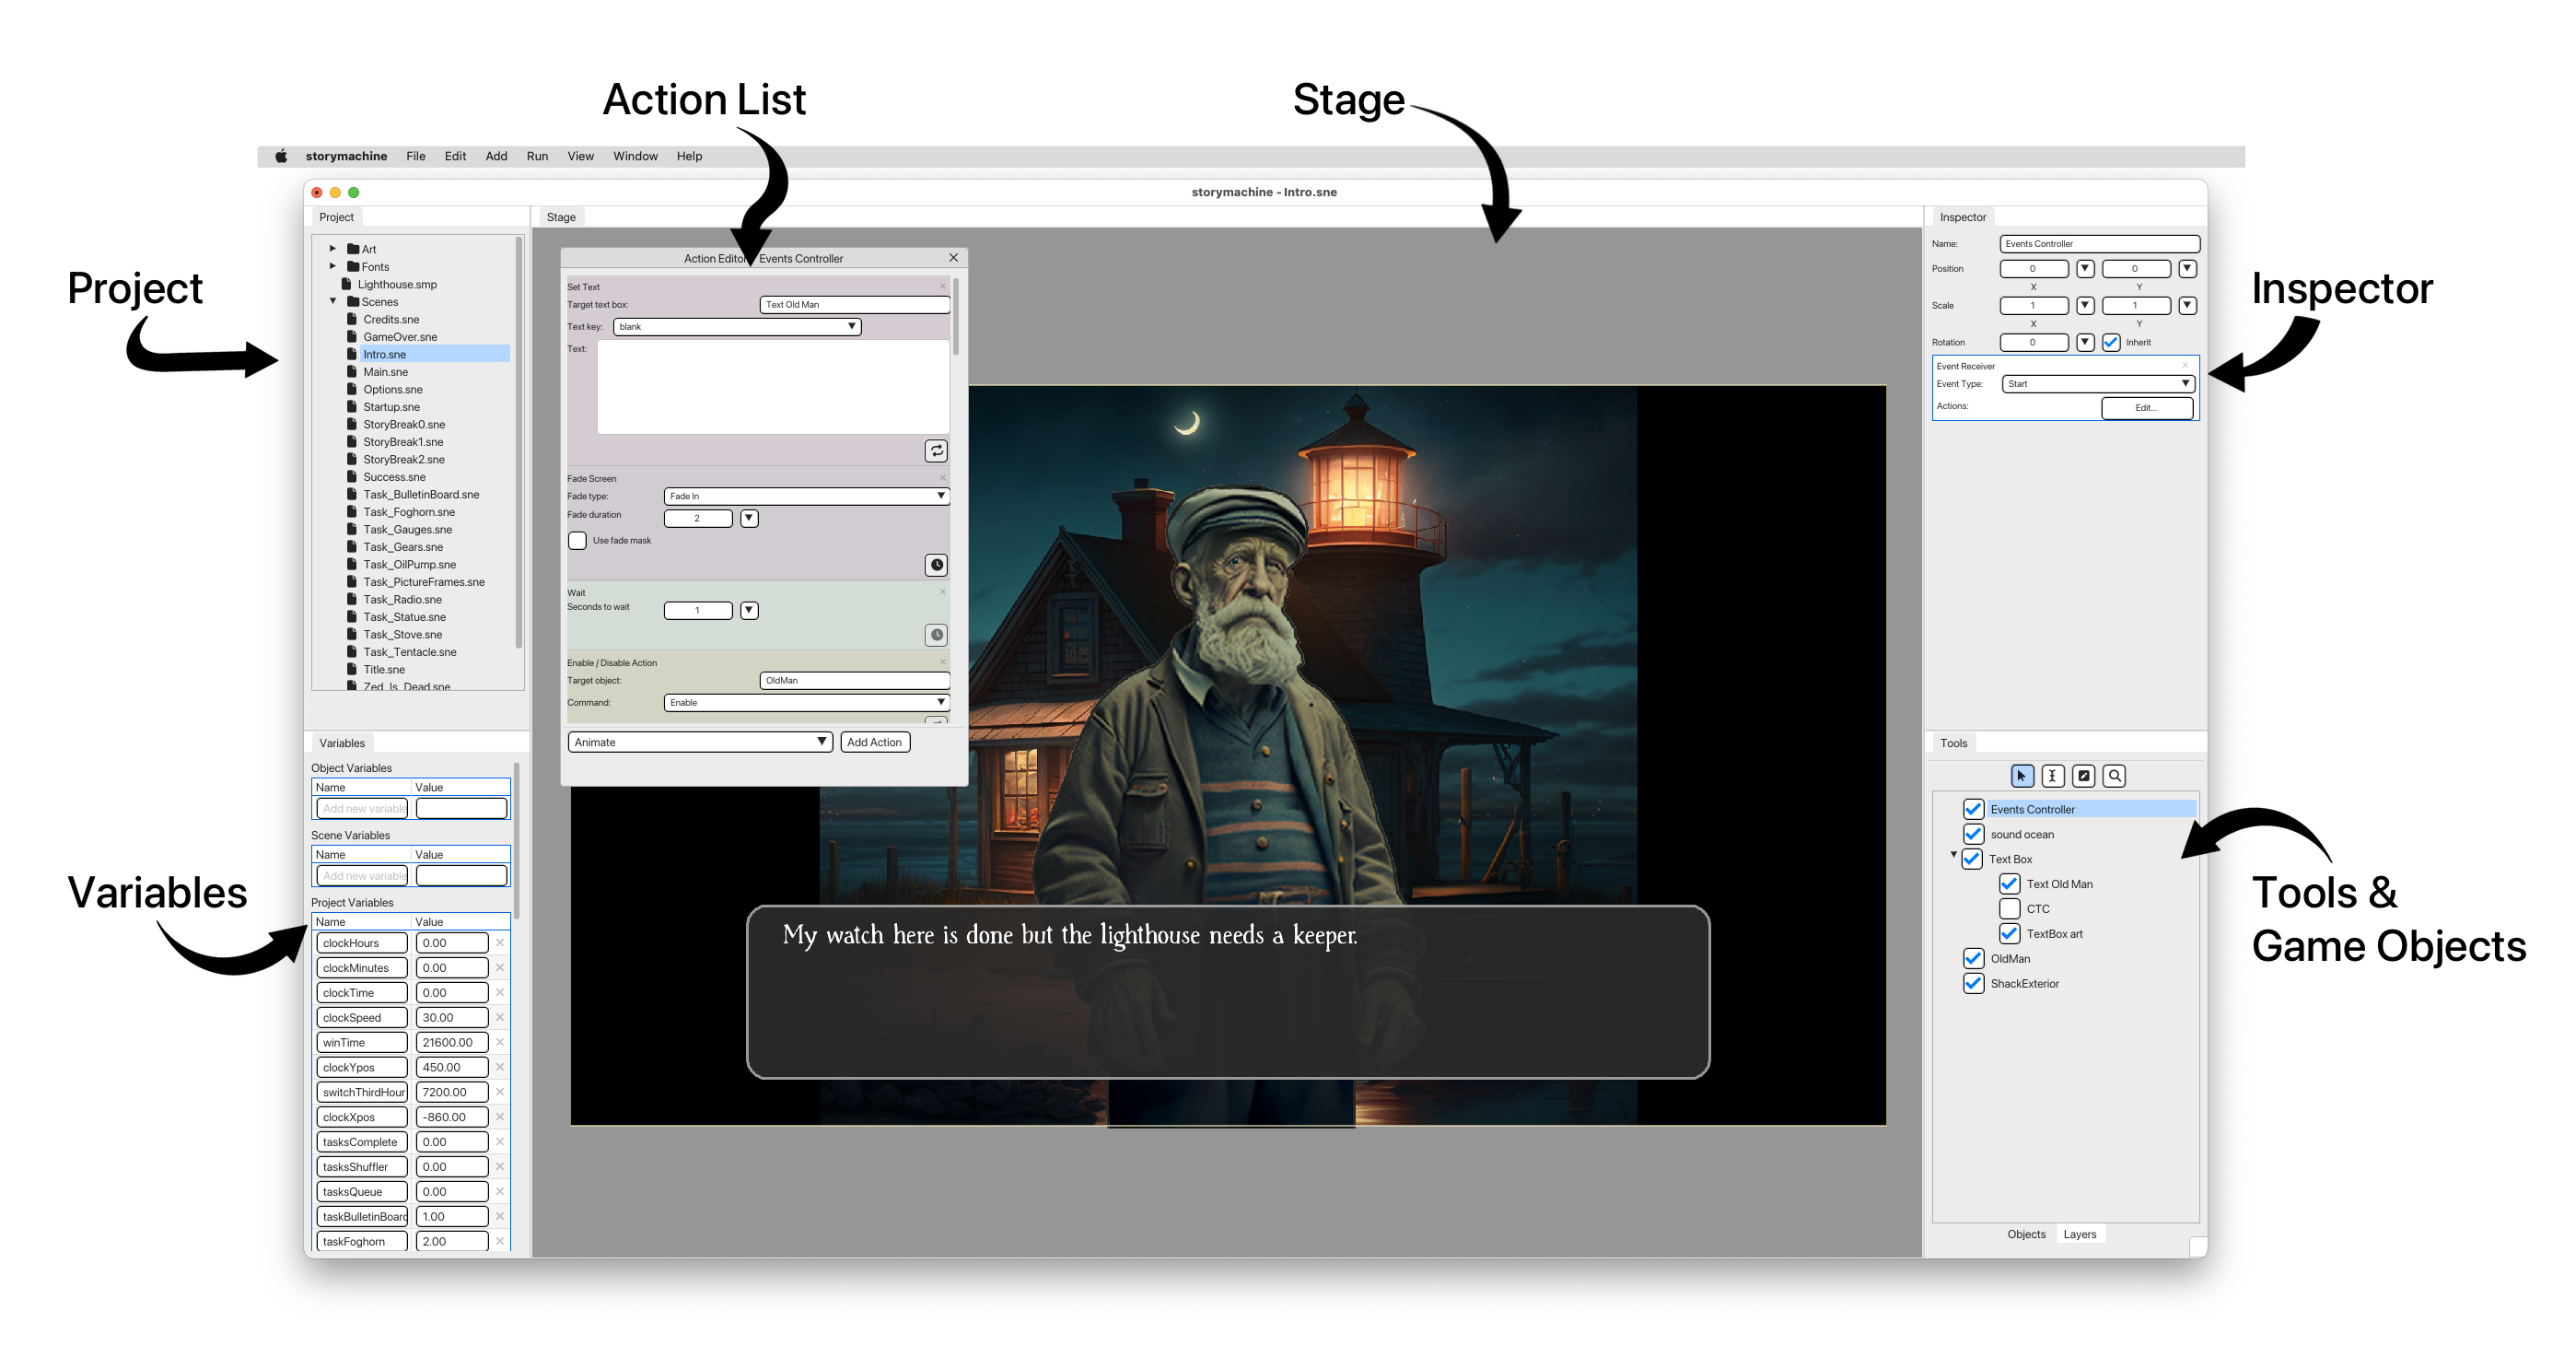Enable the CTC object checkbox
2576x1369 pixels.
[2009, 909]
